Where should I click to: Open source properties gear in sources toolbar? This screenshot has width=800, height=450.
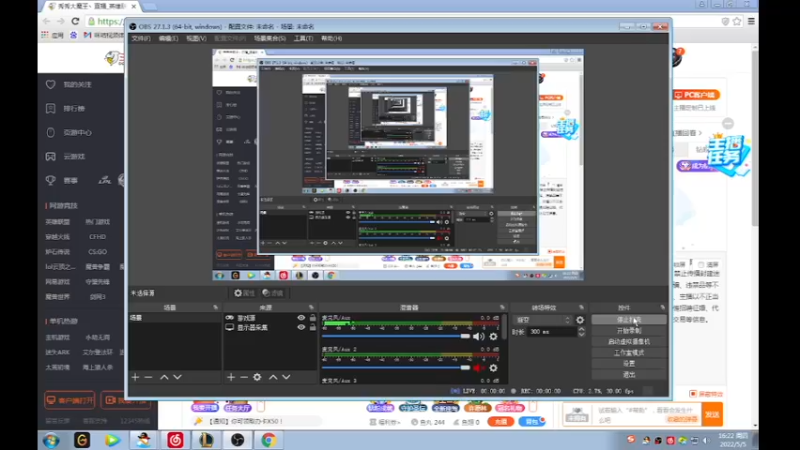(x=257, y=377)
